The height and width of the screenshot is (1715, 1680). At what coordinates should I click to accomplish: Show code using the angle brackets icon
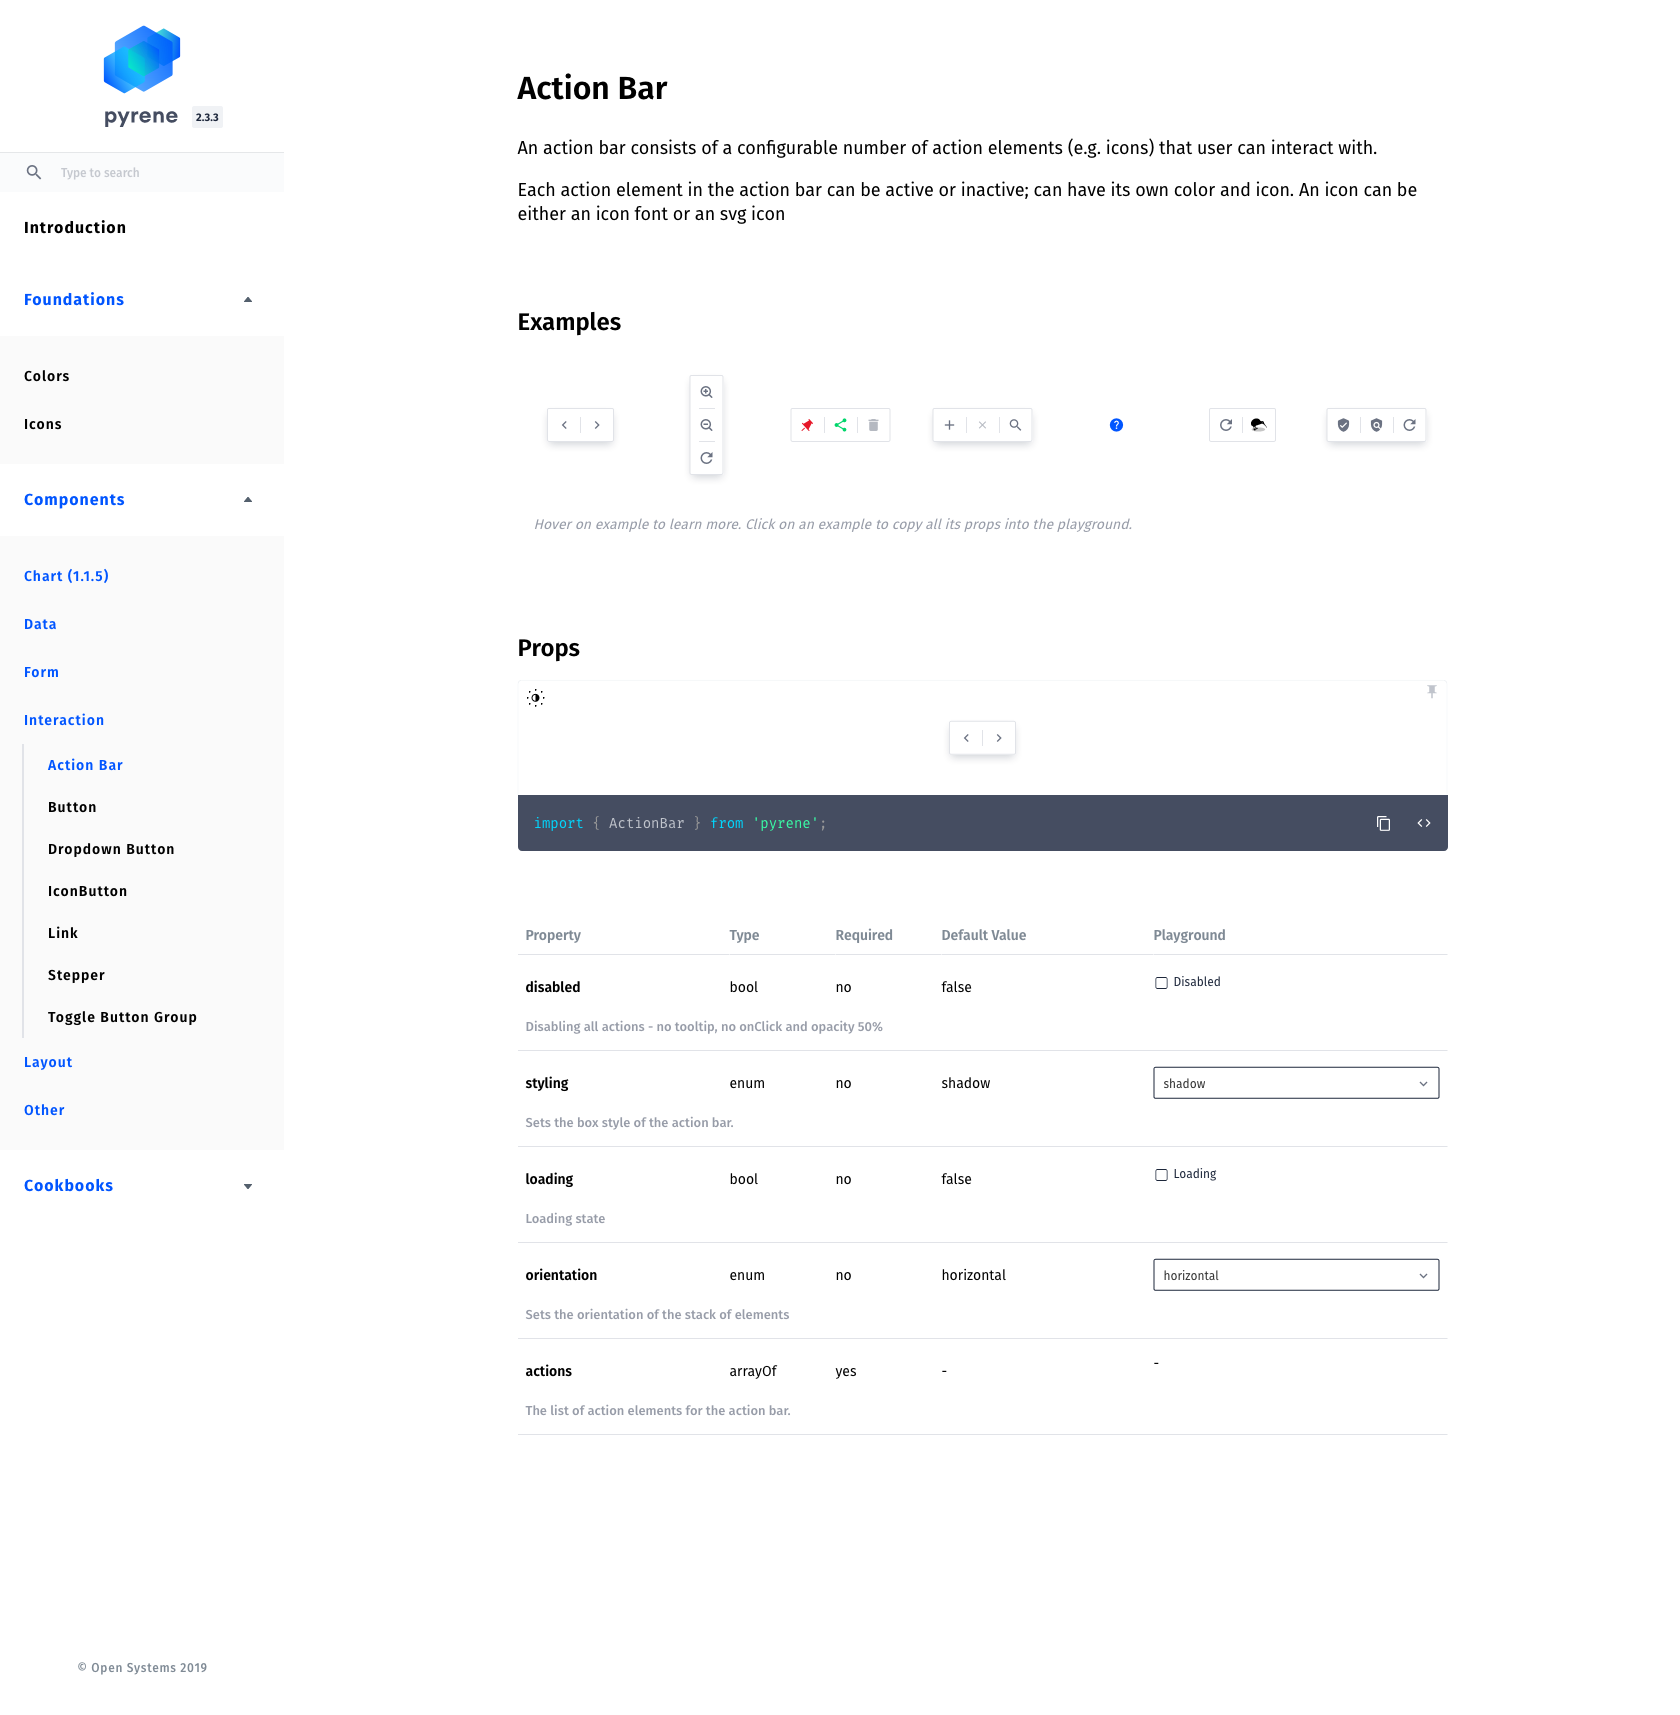tap(1424, 823)
